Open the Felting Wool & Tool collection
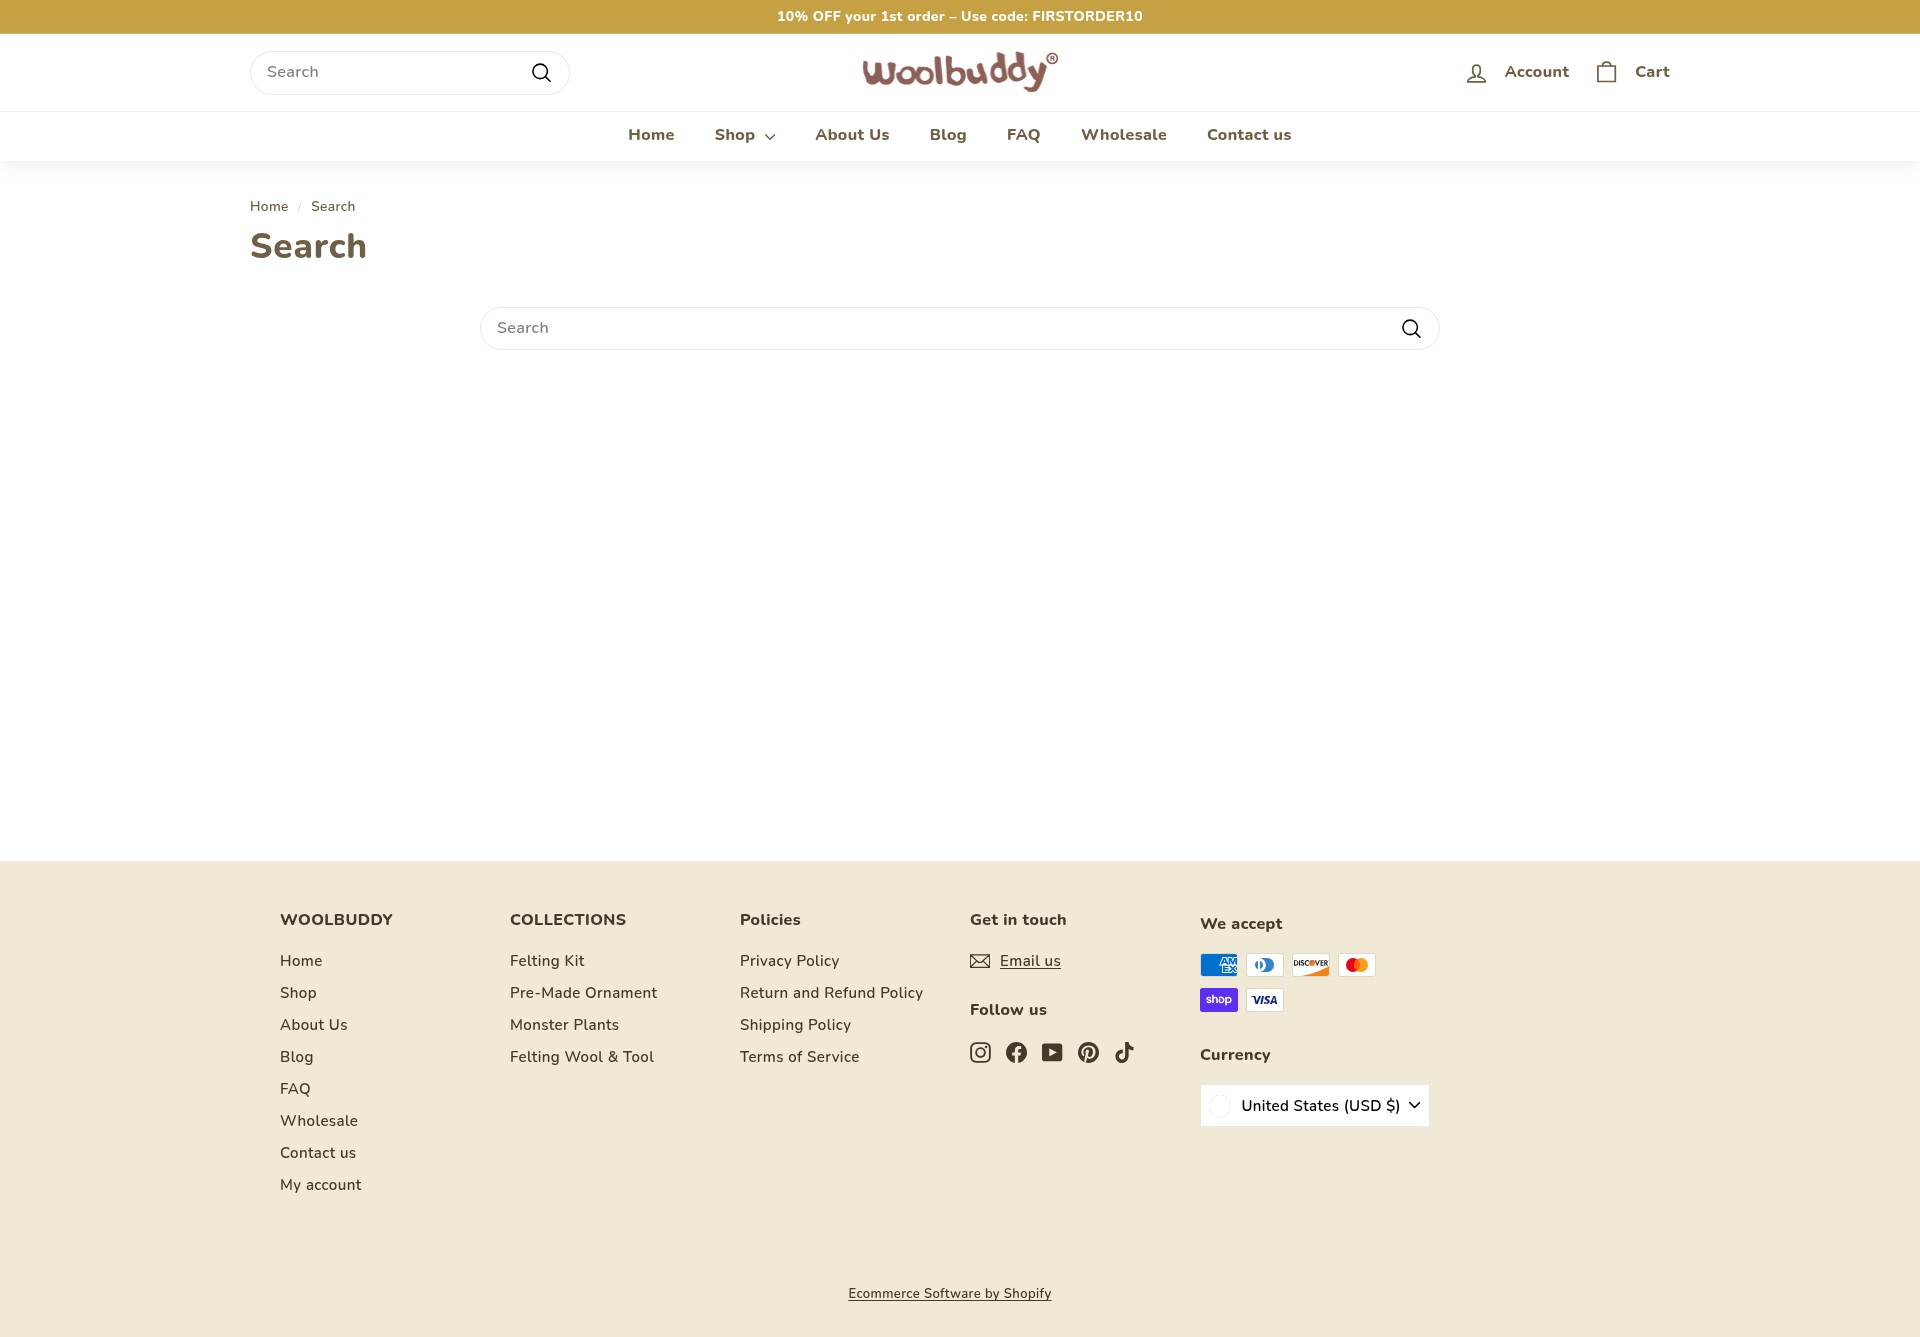 click(582, 1057)
